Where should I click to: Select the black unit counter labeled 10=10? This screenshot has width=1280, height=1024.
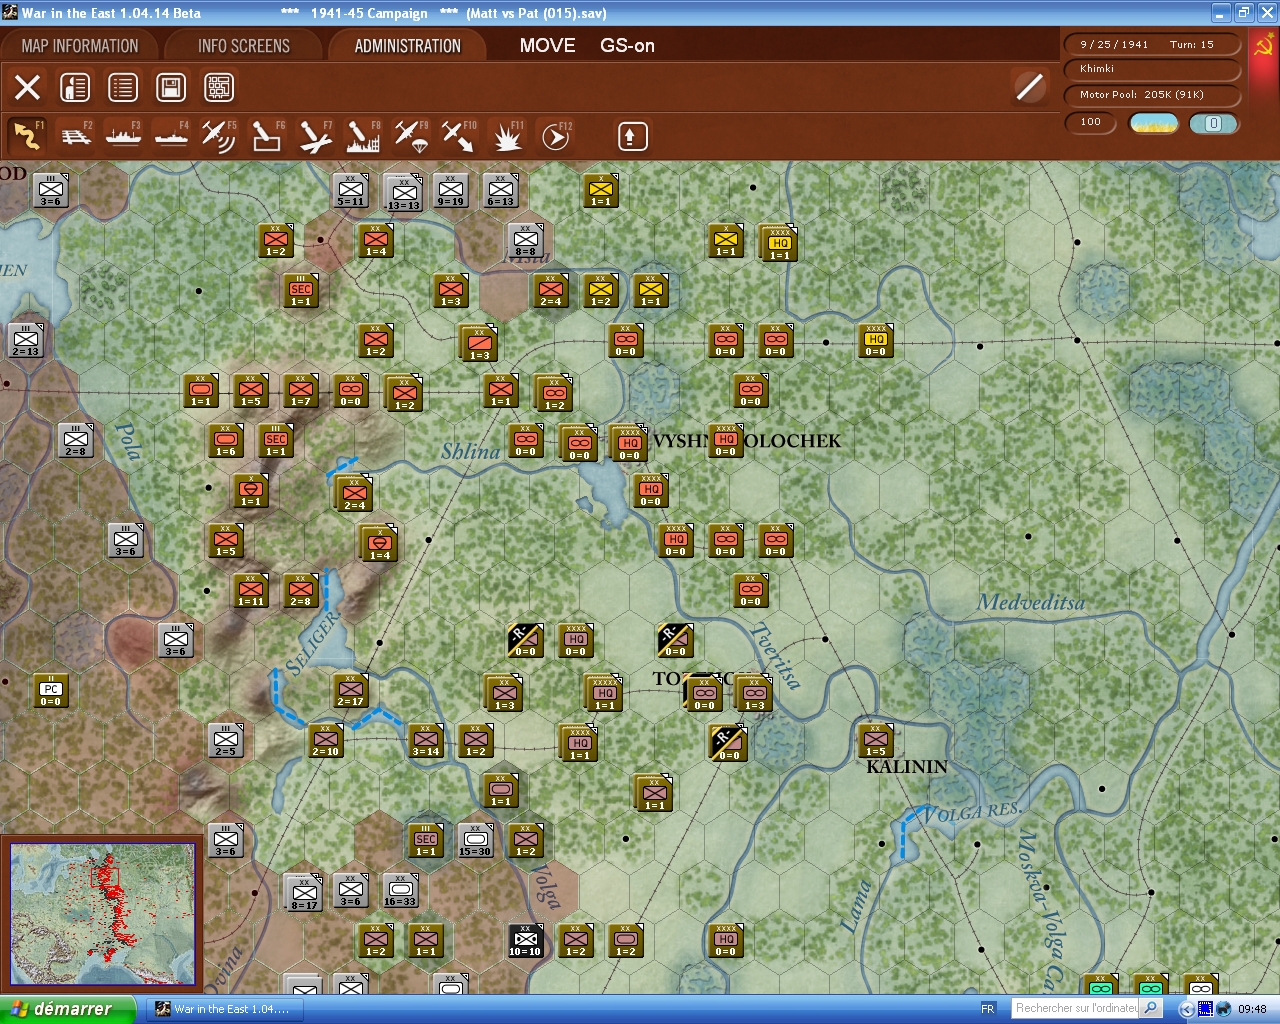525,940
